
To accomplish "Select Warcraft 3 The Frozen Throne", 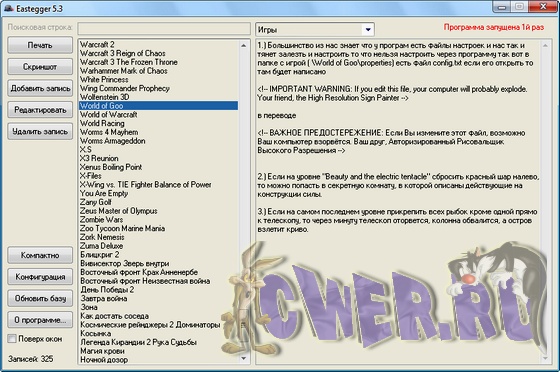I will coord(158,62).
